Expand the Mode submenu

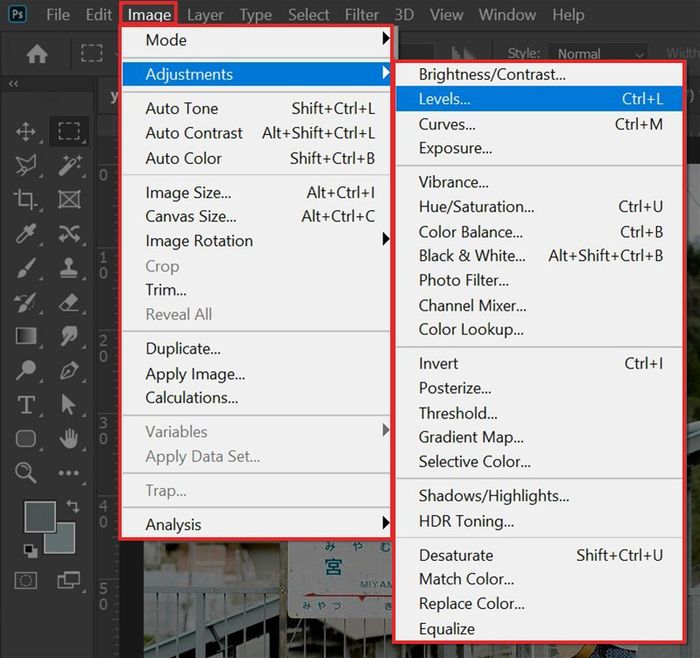tap(257, 40)
